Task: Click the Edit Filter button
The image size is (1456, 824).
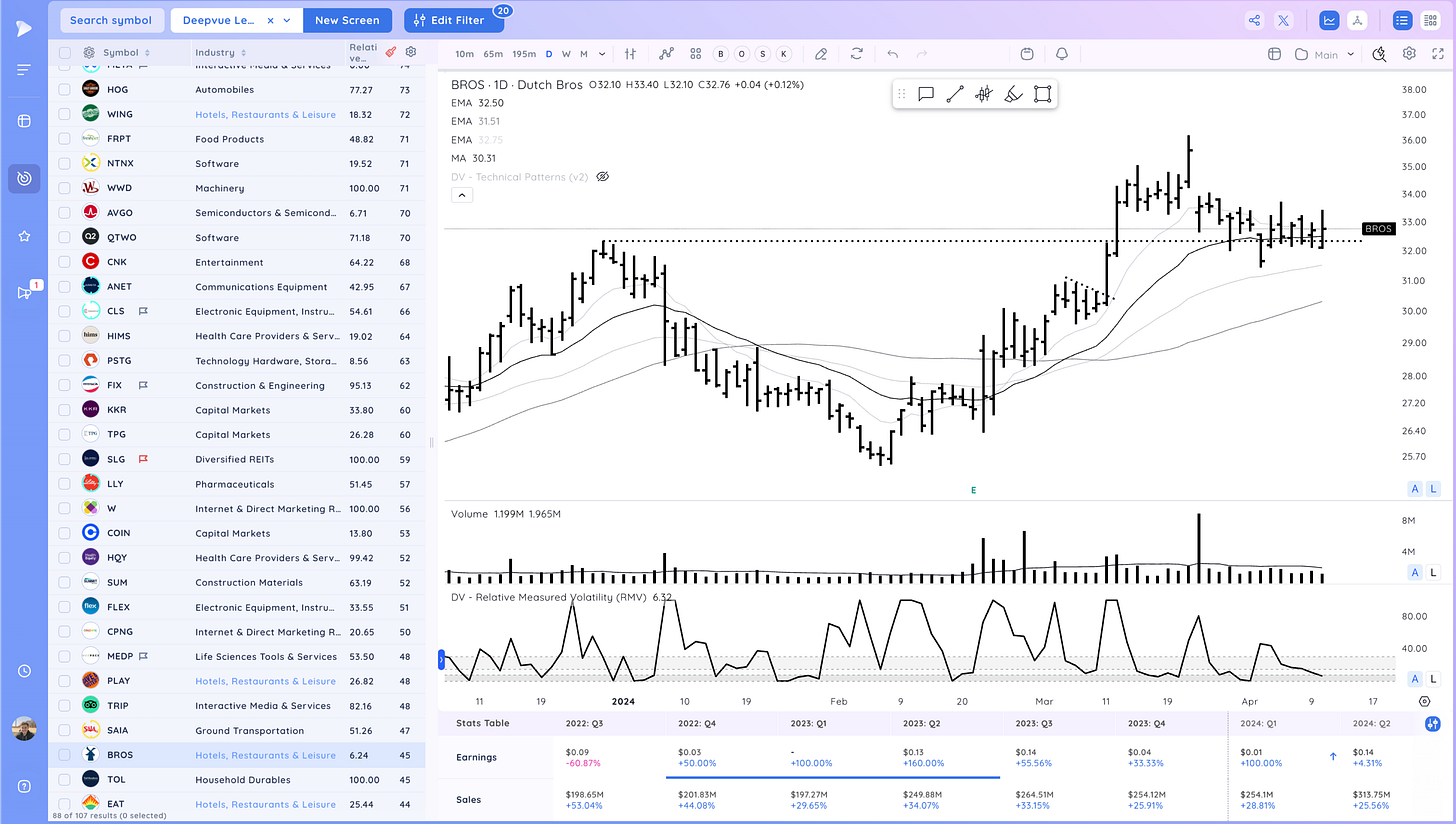Action: [455, 20]
